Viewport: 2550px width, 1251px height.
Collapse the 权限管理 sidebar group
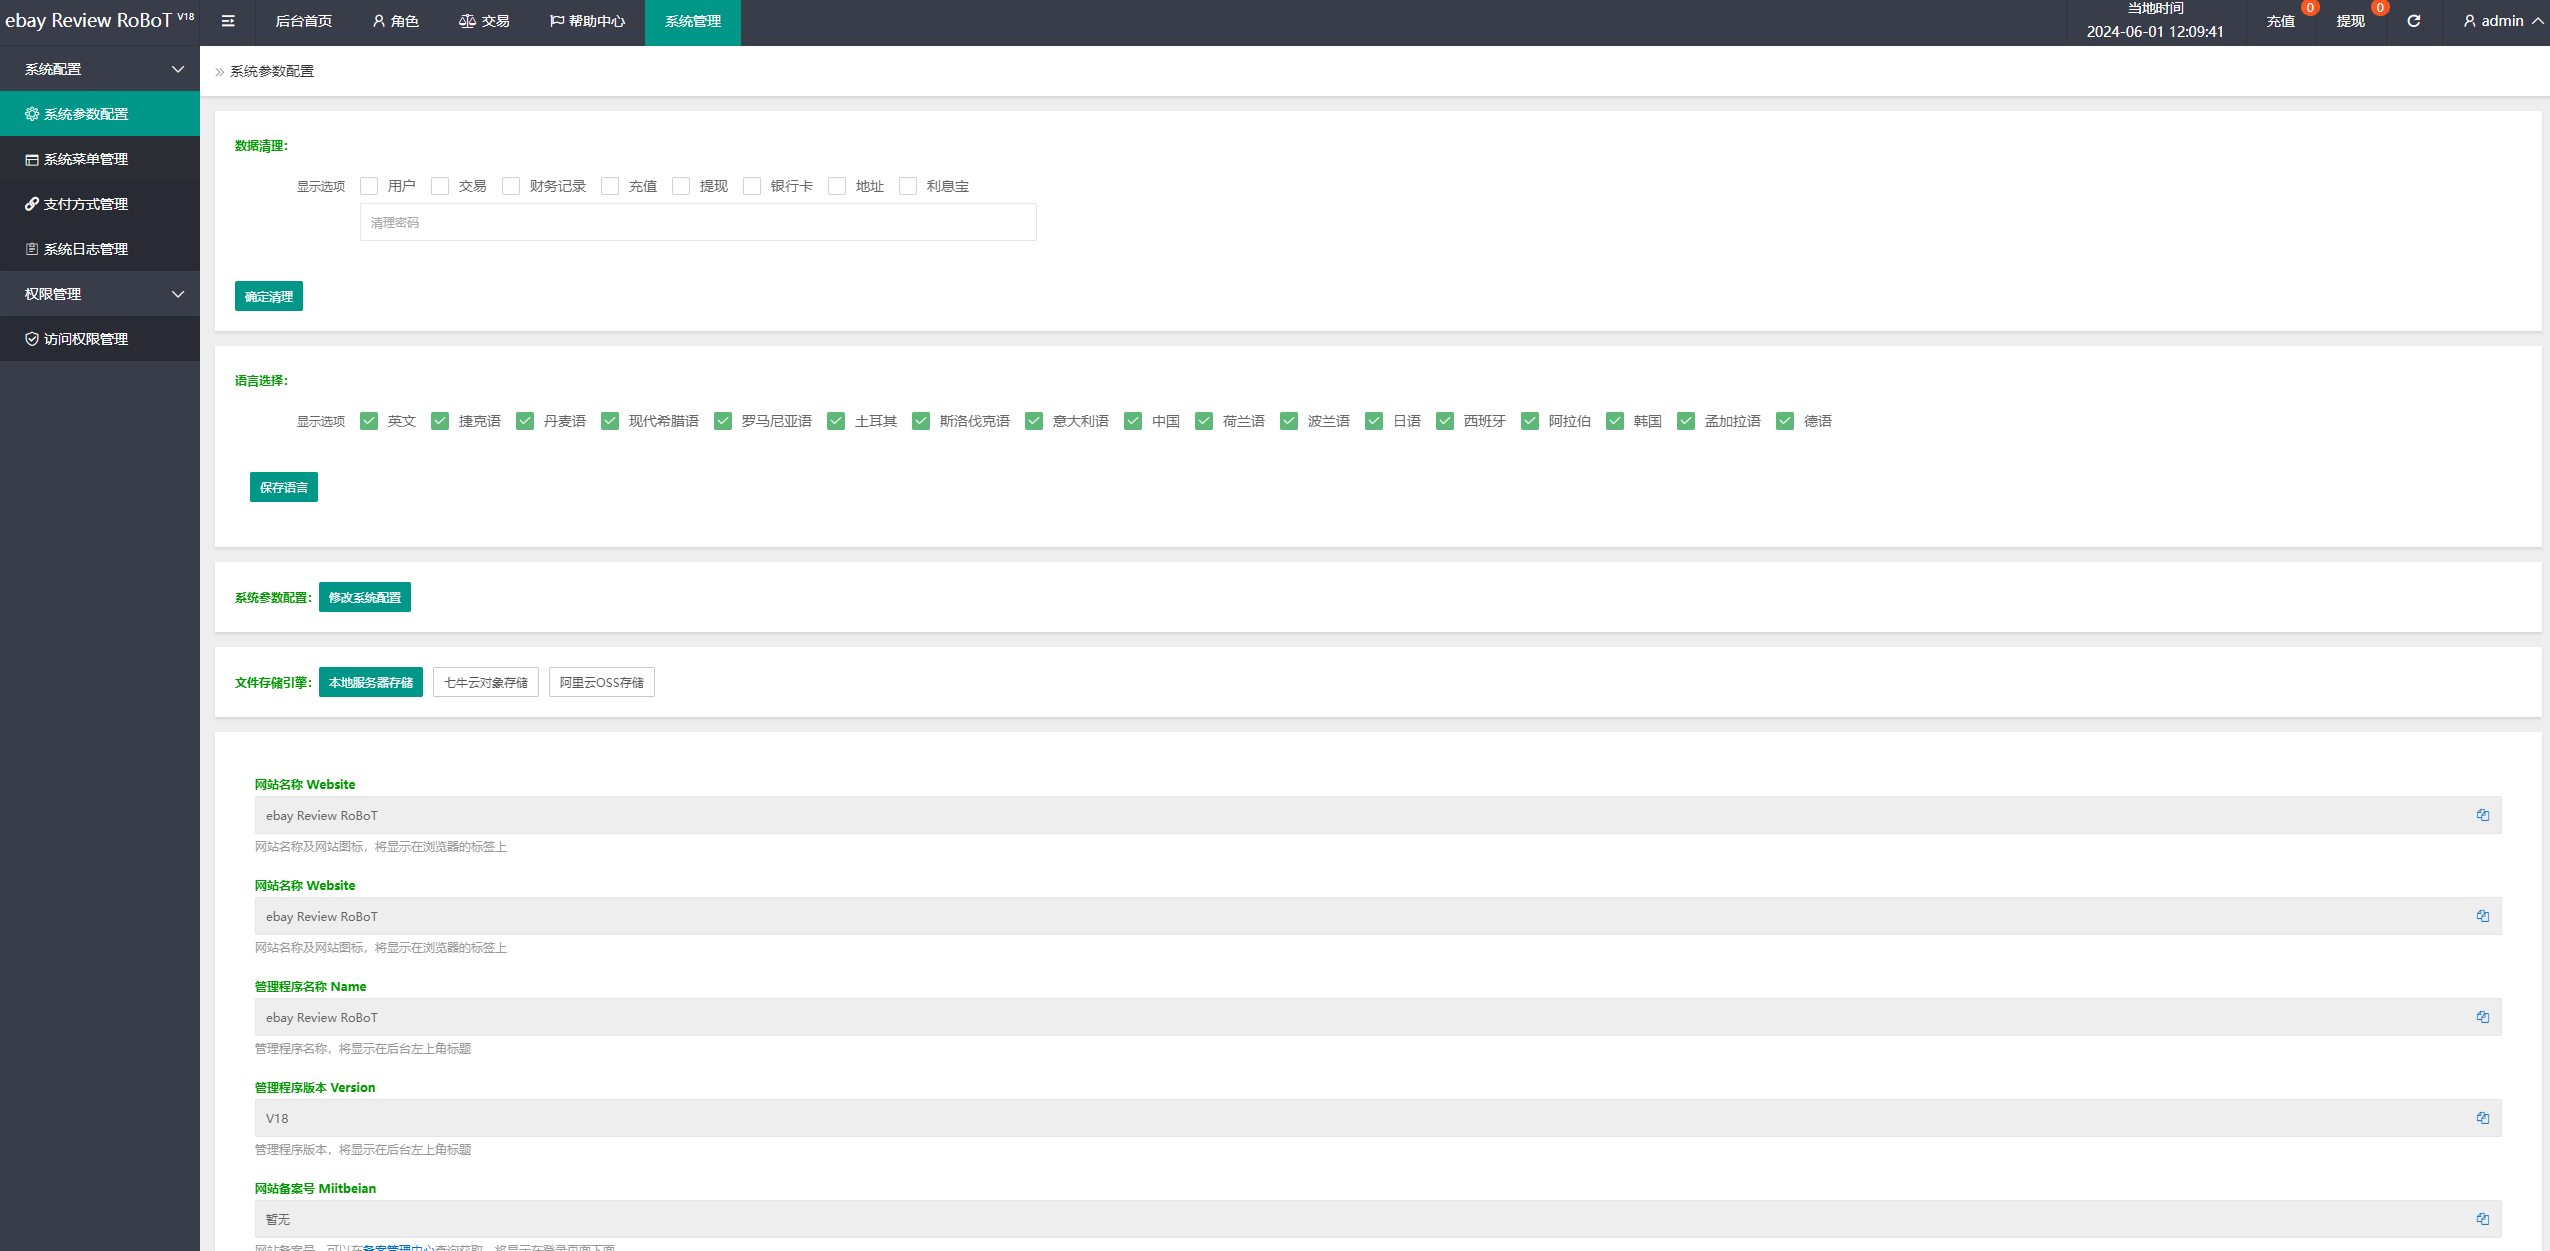100,294
